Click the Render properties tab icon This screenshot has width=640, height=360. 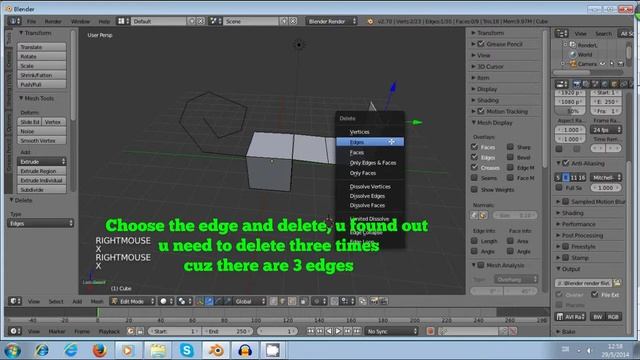coord(576,84)
